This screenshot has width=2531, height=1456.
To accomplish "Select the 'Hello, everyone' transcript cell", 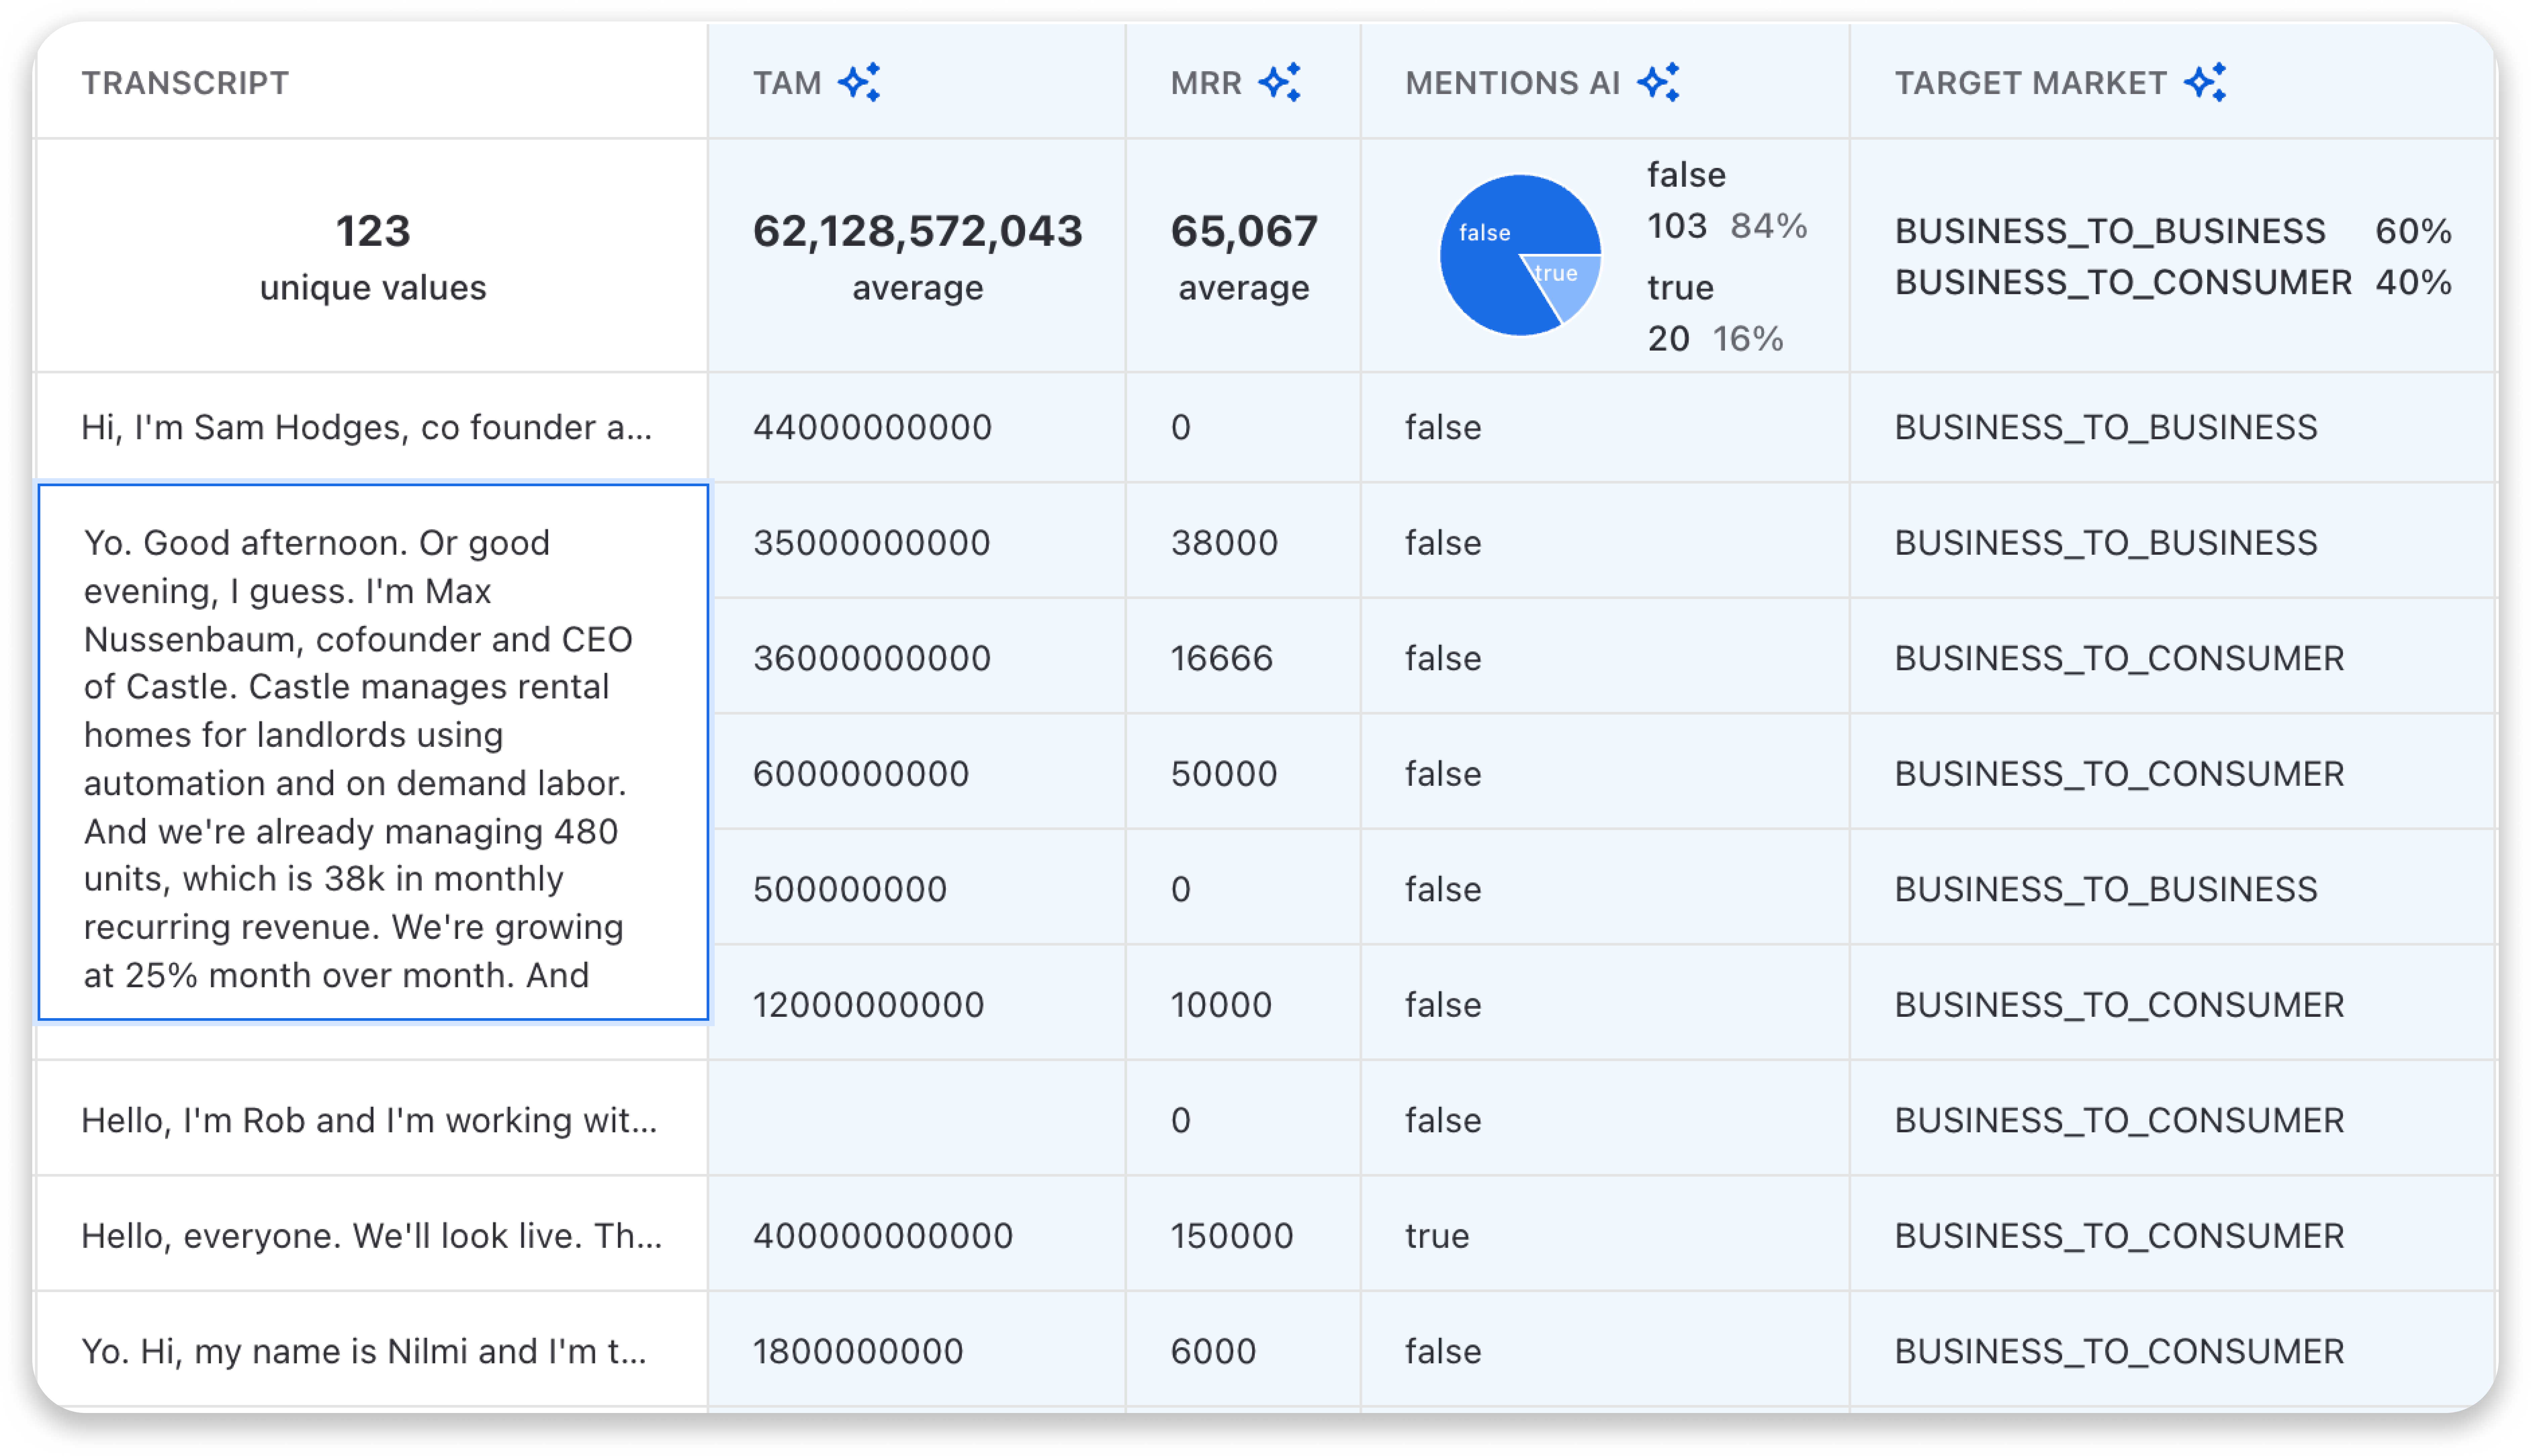I will 371,1236.
